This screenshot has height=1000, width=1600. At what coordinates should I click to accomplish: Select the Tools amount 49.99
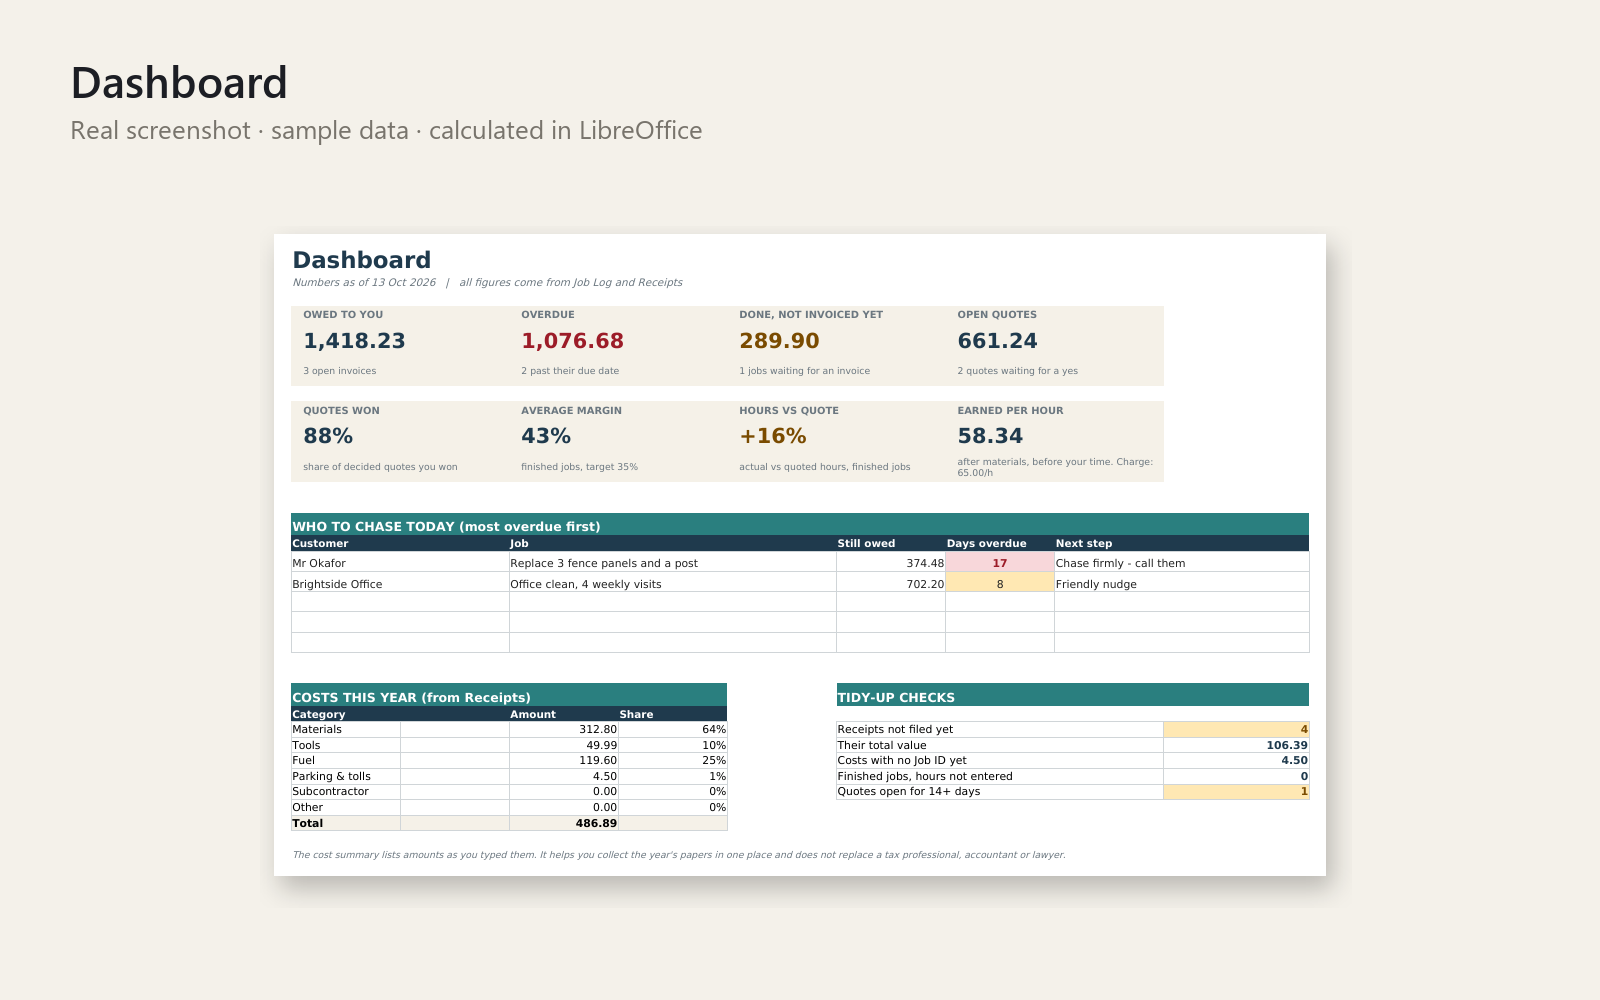(564, 745)
